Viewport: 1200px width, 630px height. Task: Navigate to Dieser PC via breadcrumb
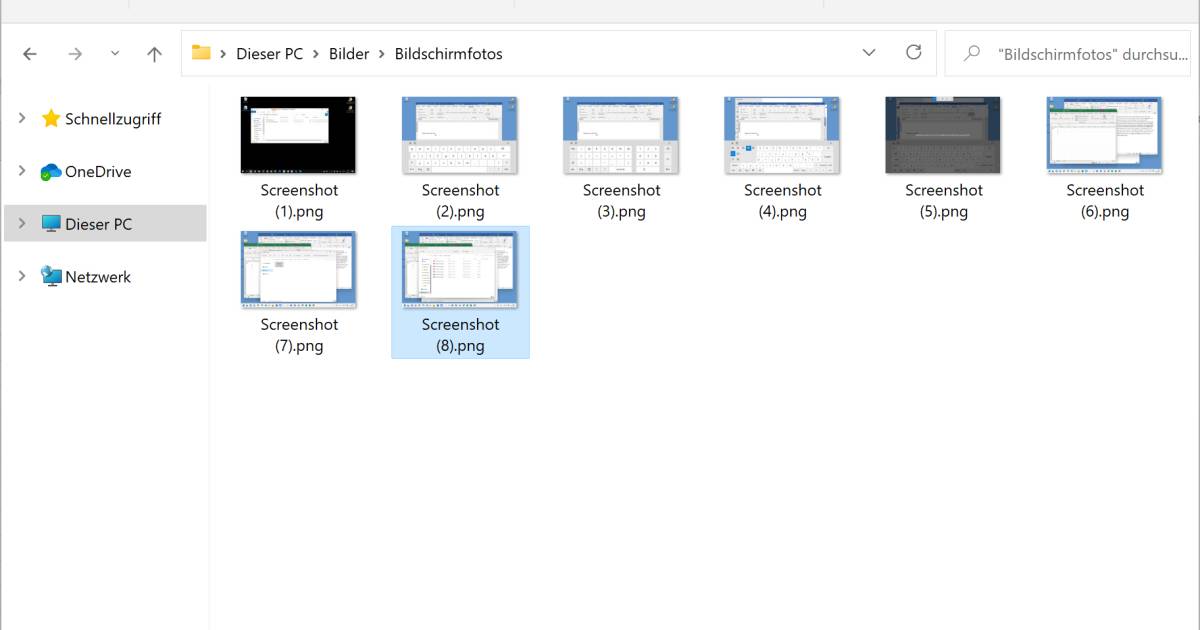(269, 53)
